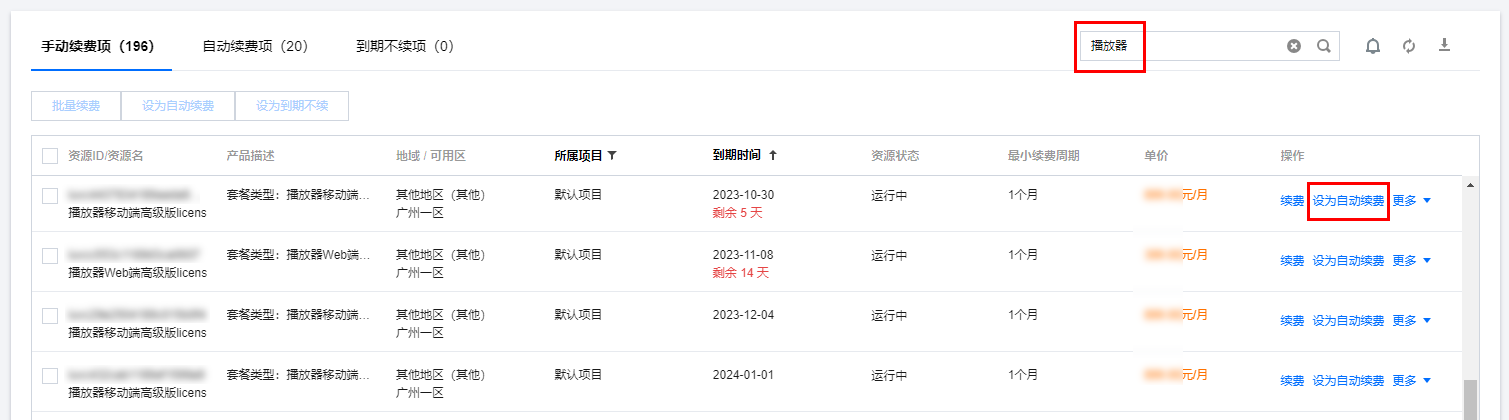Screen dimensions: 1509x420
Task: Open the notification bell icon
Action: (1373, 46)
